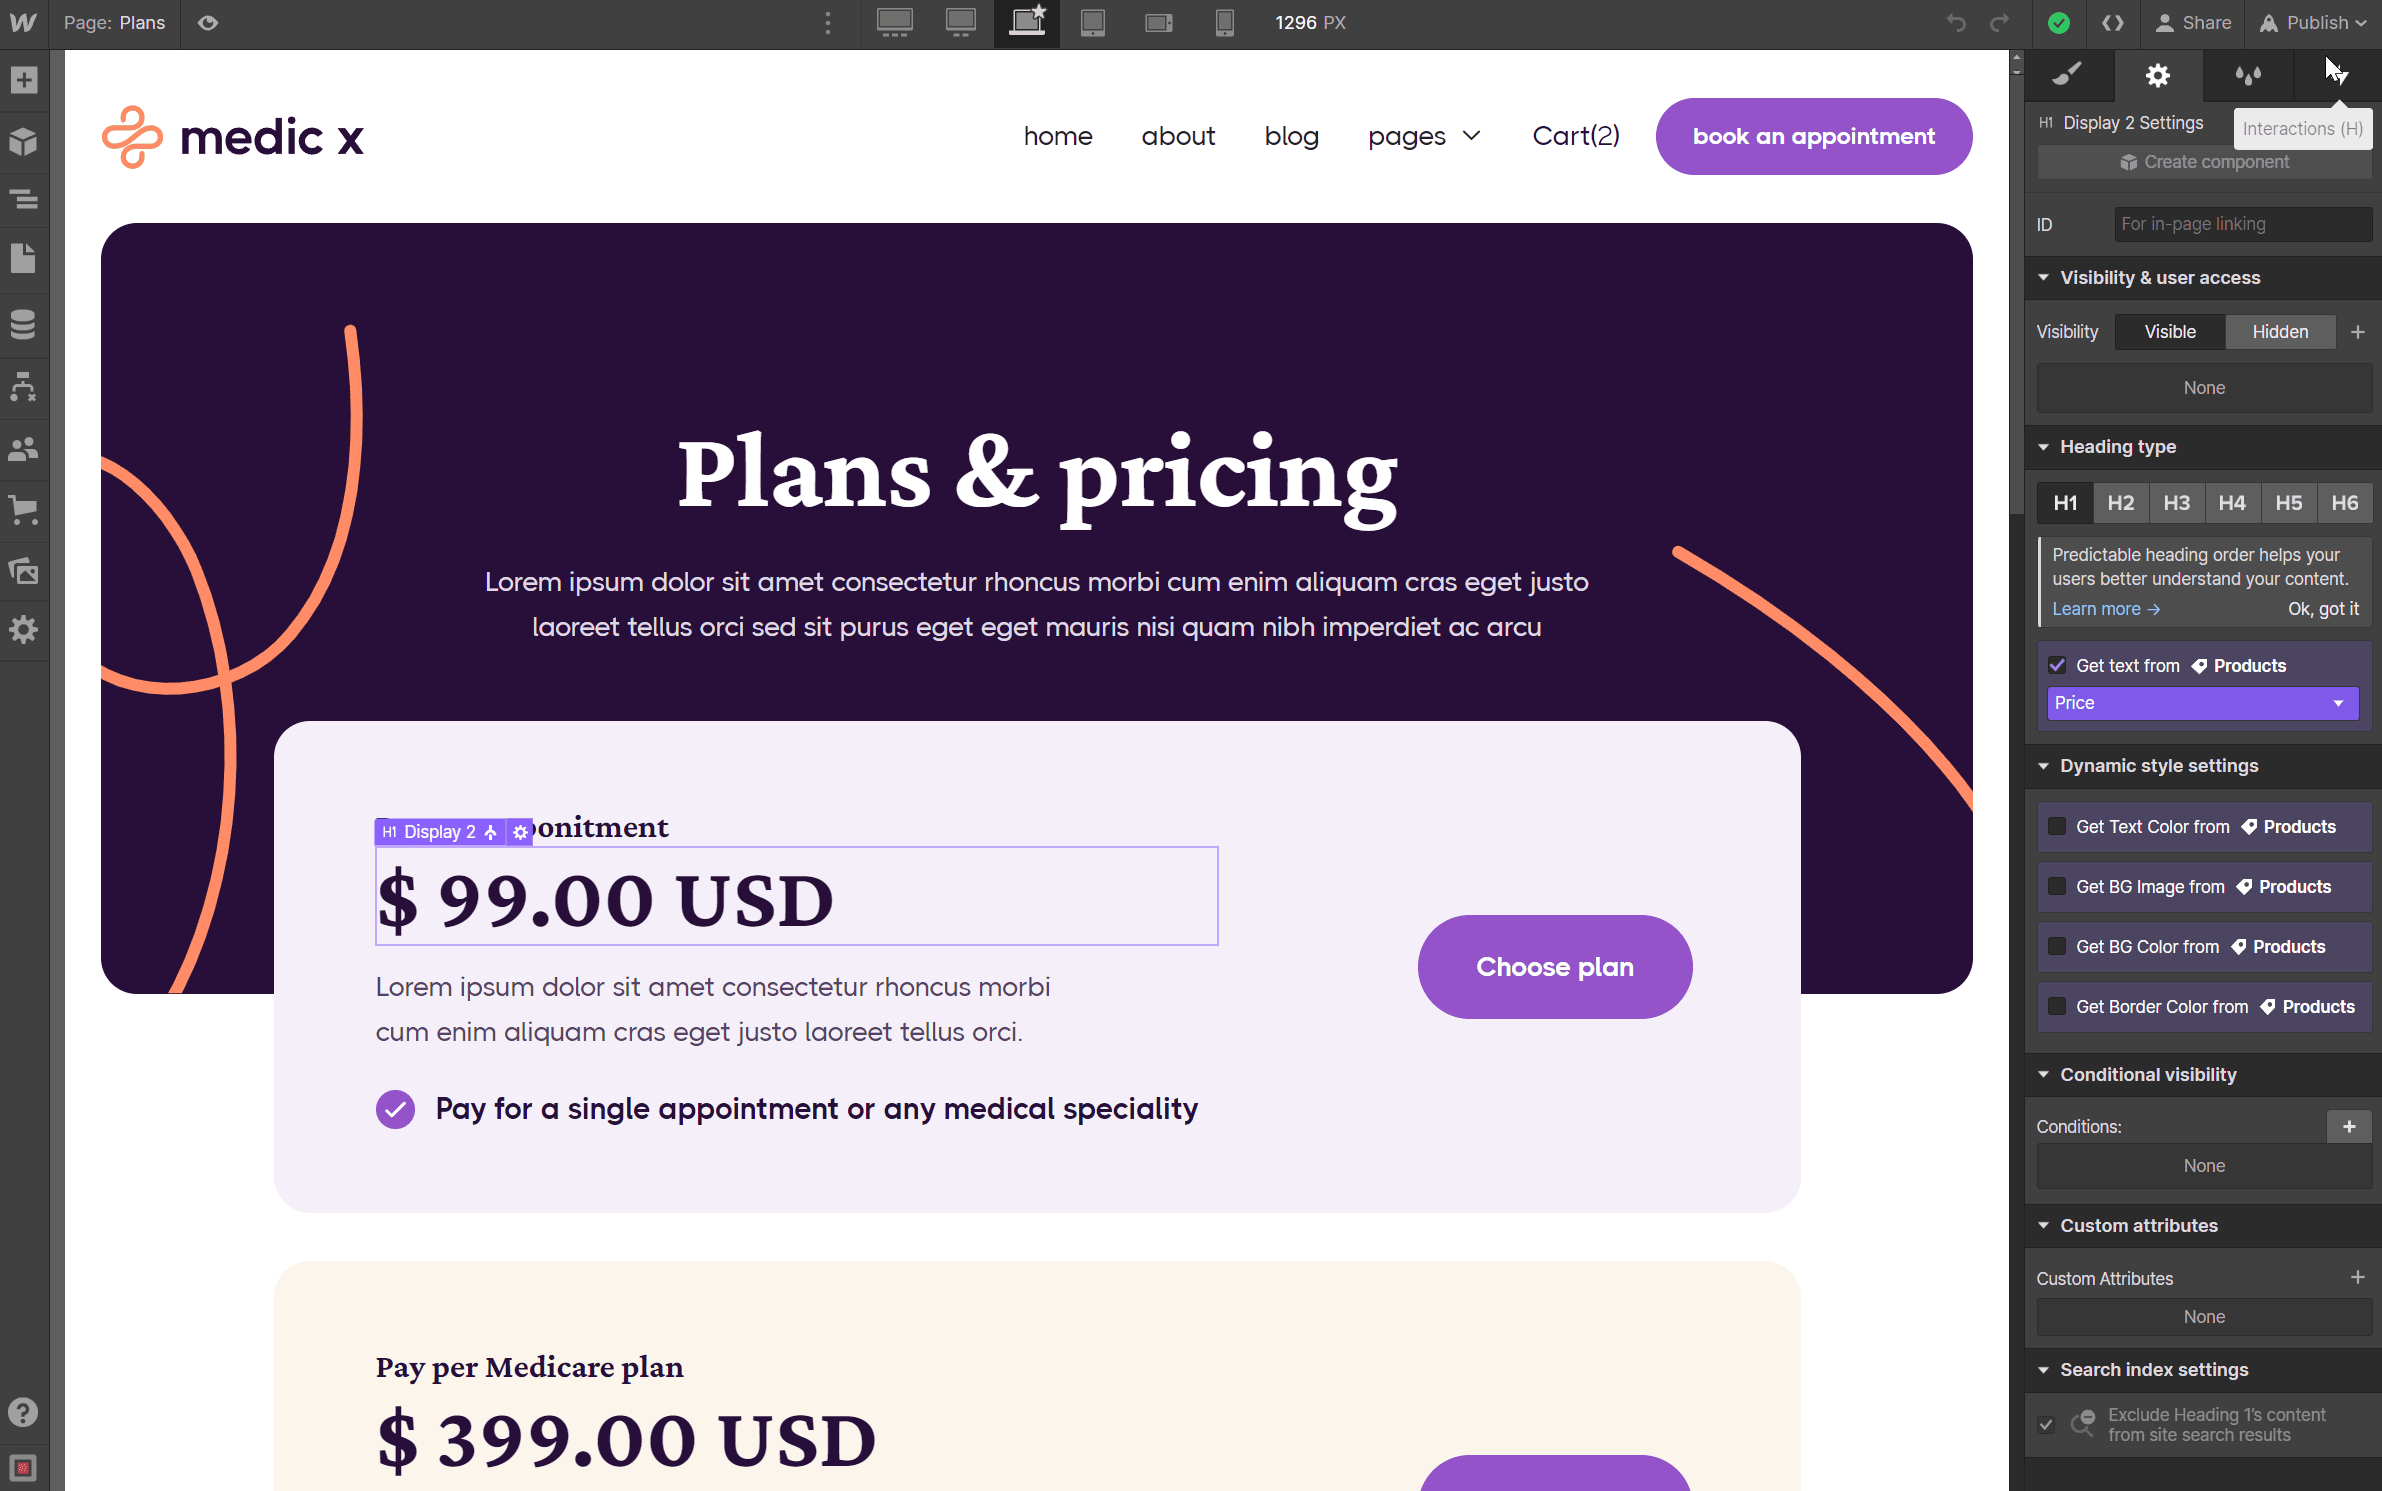The height and width of the screenshot is (1491, 2382).
Task: Collapse the Dynamic style settings section
Action: (2045, 766)
